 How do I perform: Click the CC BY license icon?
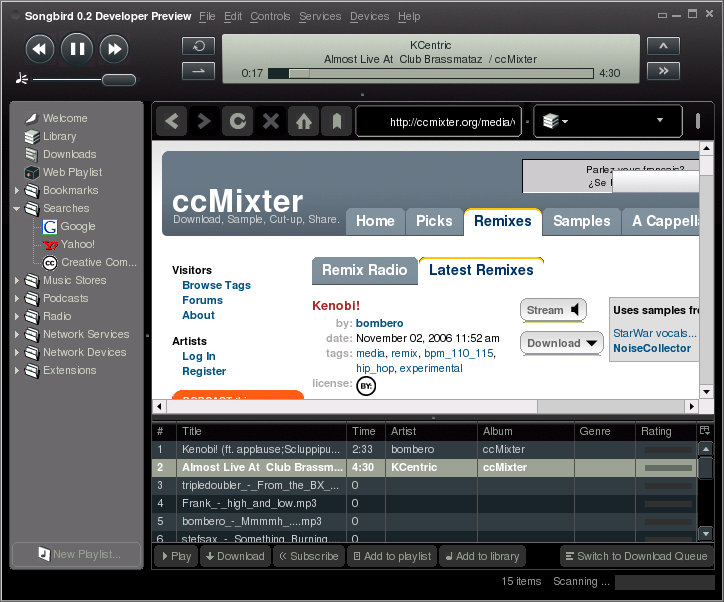[366, 386]
